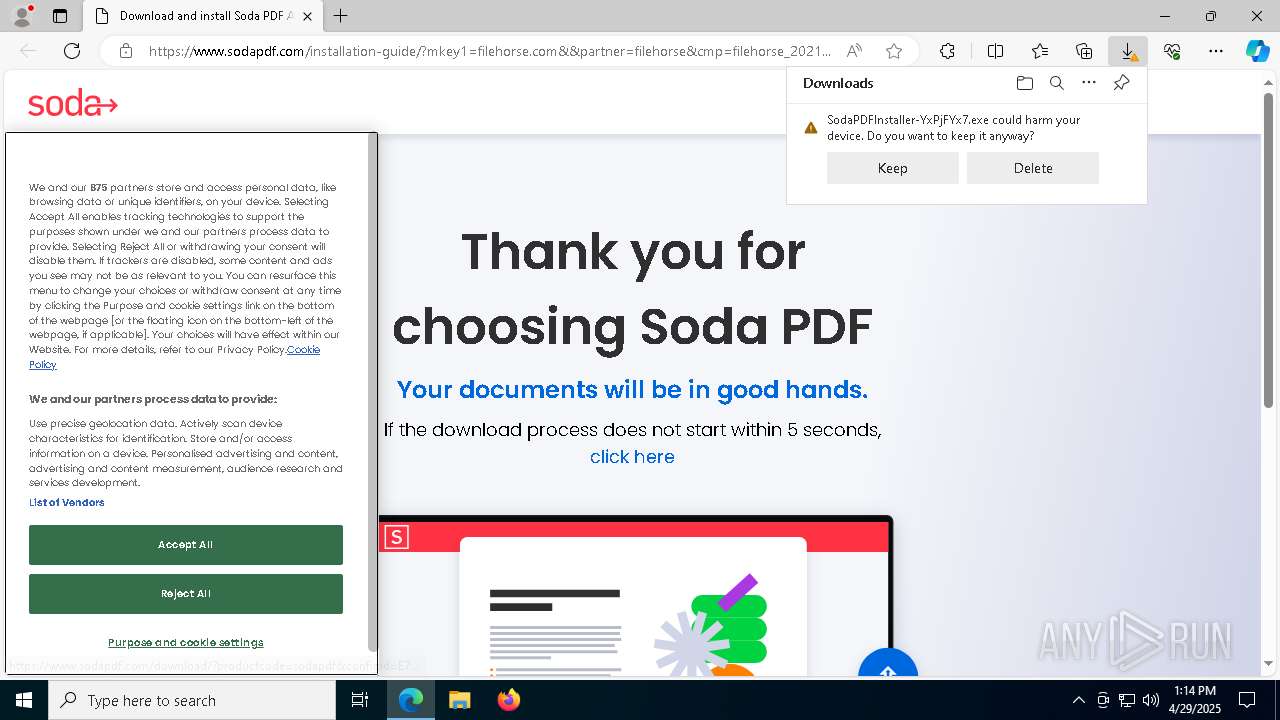This screenshot has width=1280, height=720.
Task: Click the page vertical scrollbar thumb
Action: click(x=1268, y=250)
